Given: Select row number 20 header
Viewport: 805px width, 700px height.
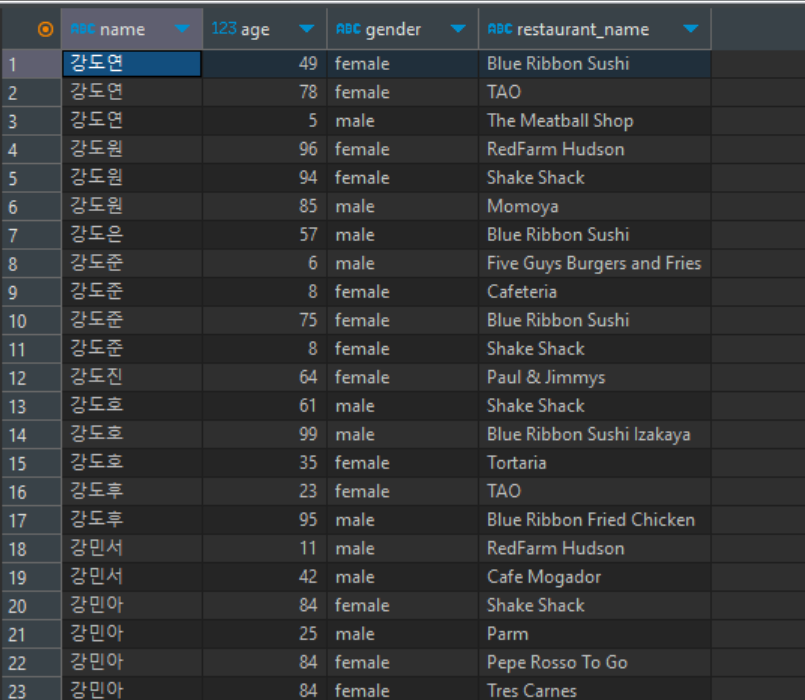Looking at the screenshot, I should (31, 606).
